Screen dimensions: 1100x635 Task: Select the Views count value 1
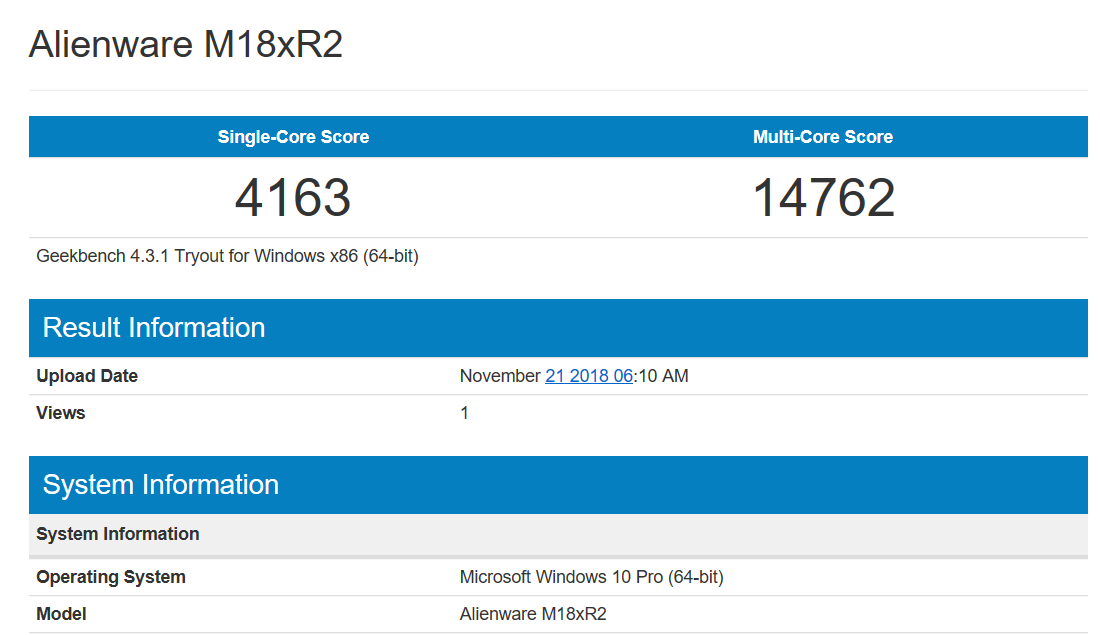pos(464,413)
